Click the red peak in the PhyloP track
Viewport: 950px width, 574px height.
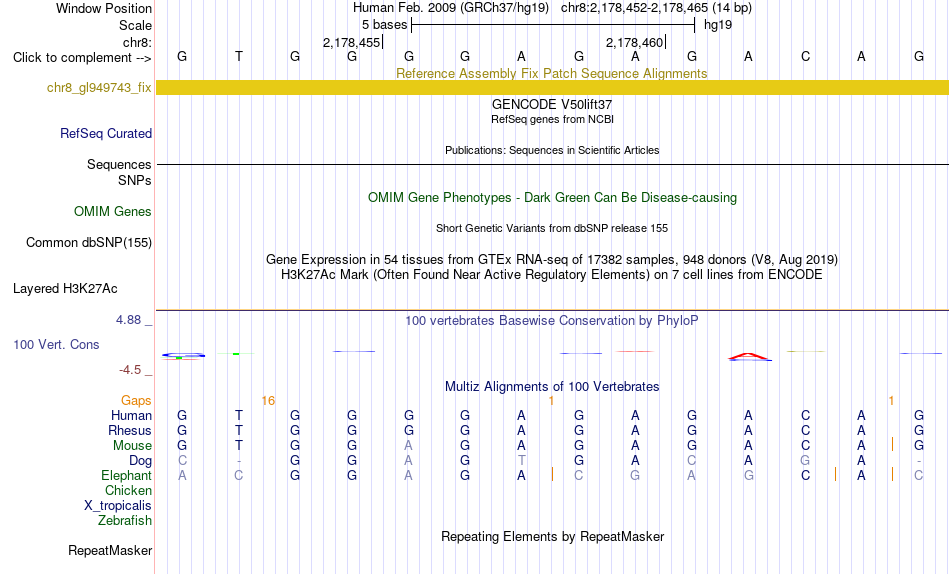pos(749,356)
